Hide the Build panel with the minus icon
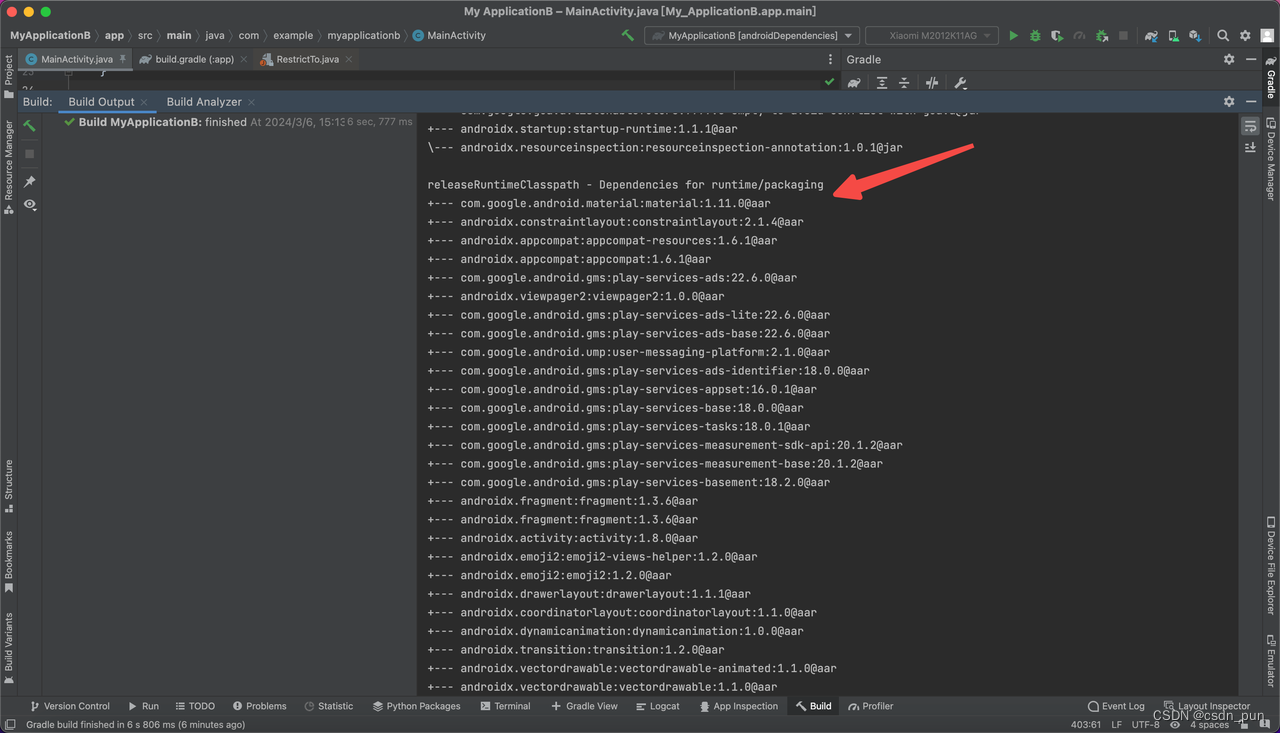The image size is (1280, 733). [1251, 102]
